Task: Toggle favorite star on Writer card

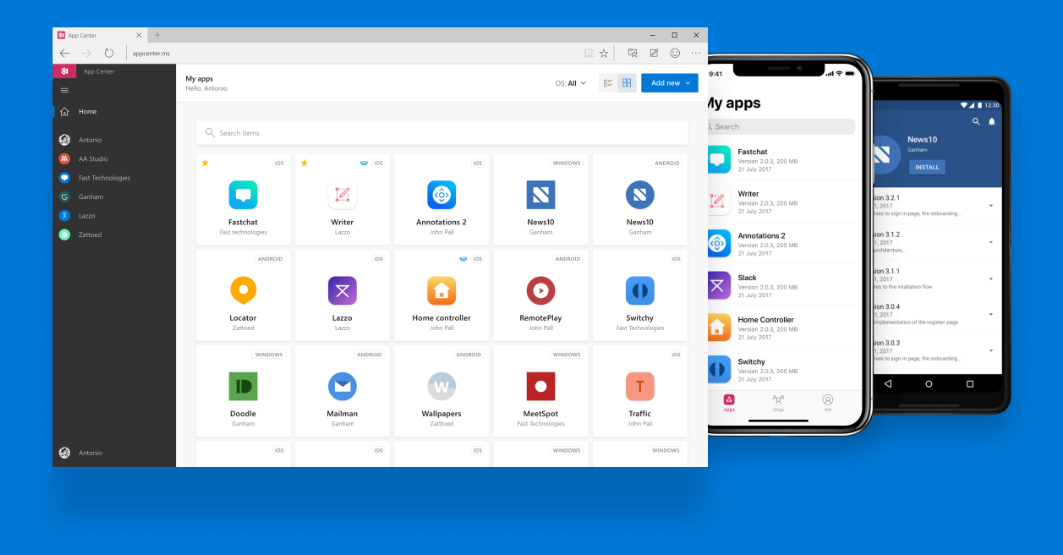Action: coord(304,163)
